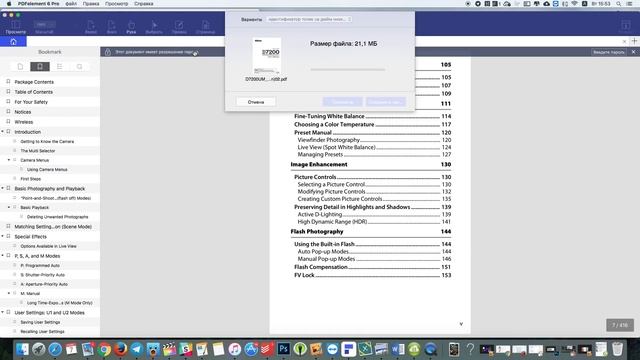Click the bookmark icon beside Package Contents
Screen dimensions: 640x360
coord(8,82)
